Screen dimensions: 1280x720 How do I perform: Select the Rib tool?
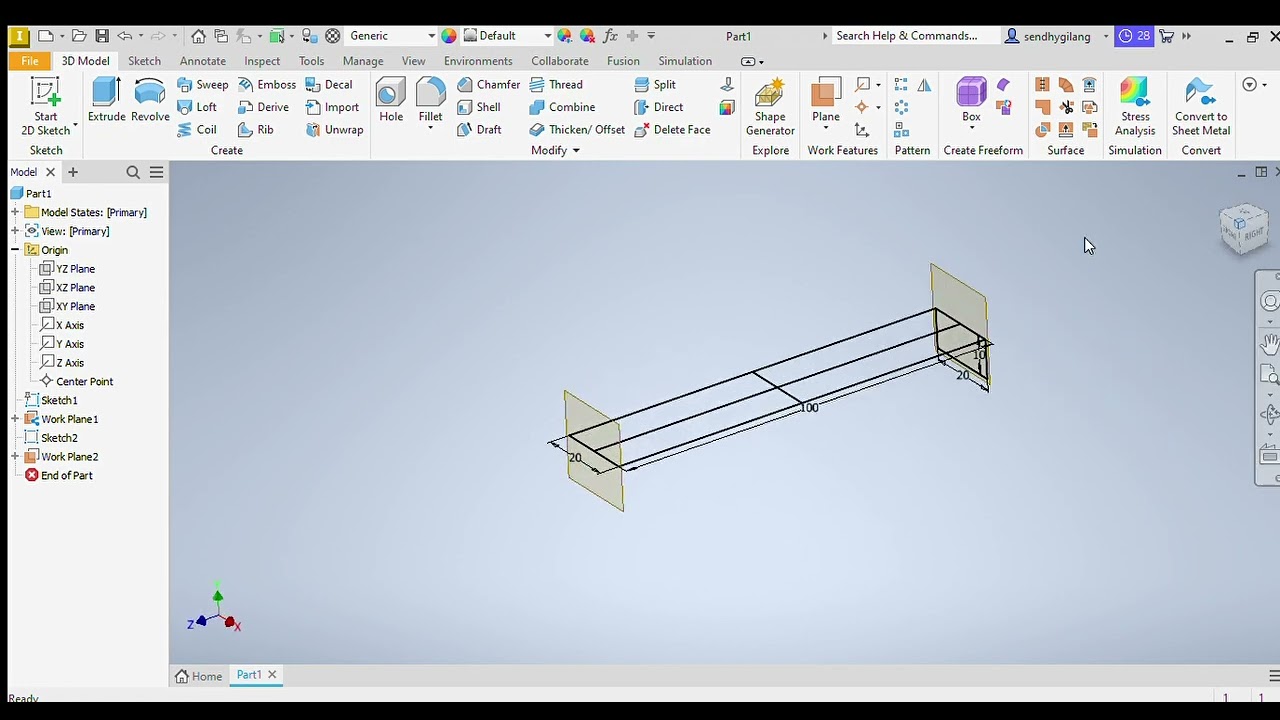256,130
